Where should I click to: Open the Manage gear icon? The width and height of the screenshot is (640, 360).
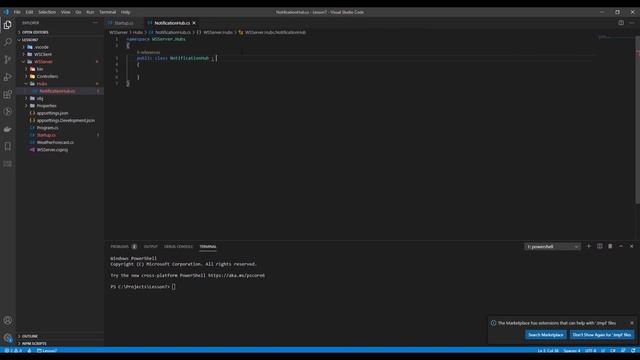coord(8,338)
